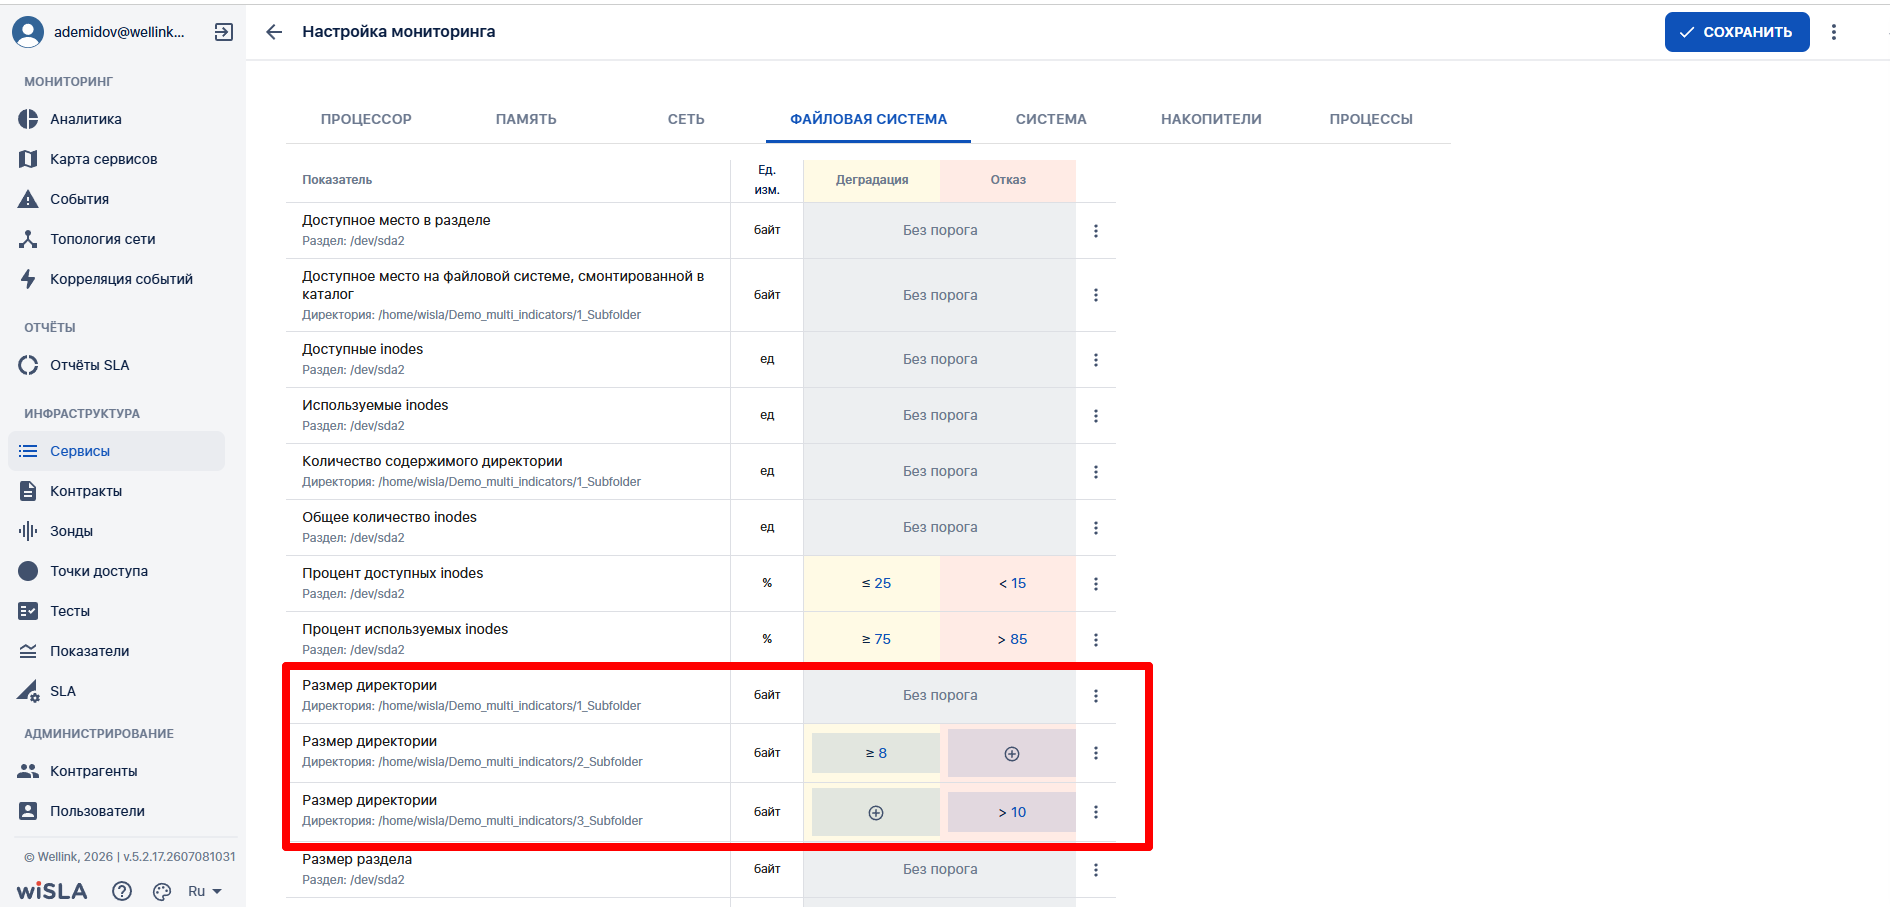Open Зонды in the sidebar
The height and width of the screenshot is (907, 1890).
pos(116,531)
